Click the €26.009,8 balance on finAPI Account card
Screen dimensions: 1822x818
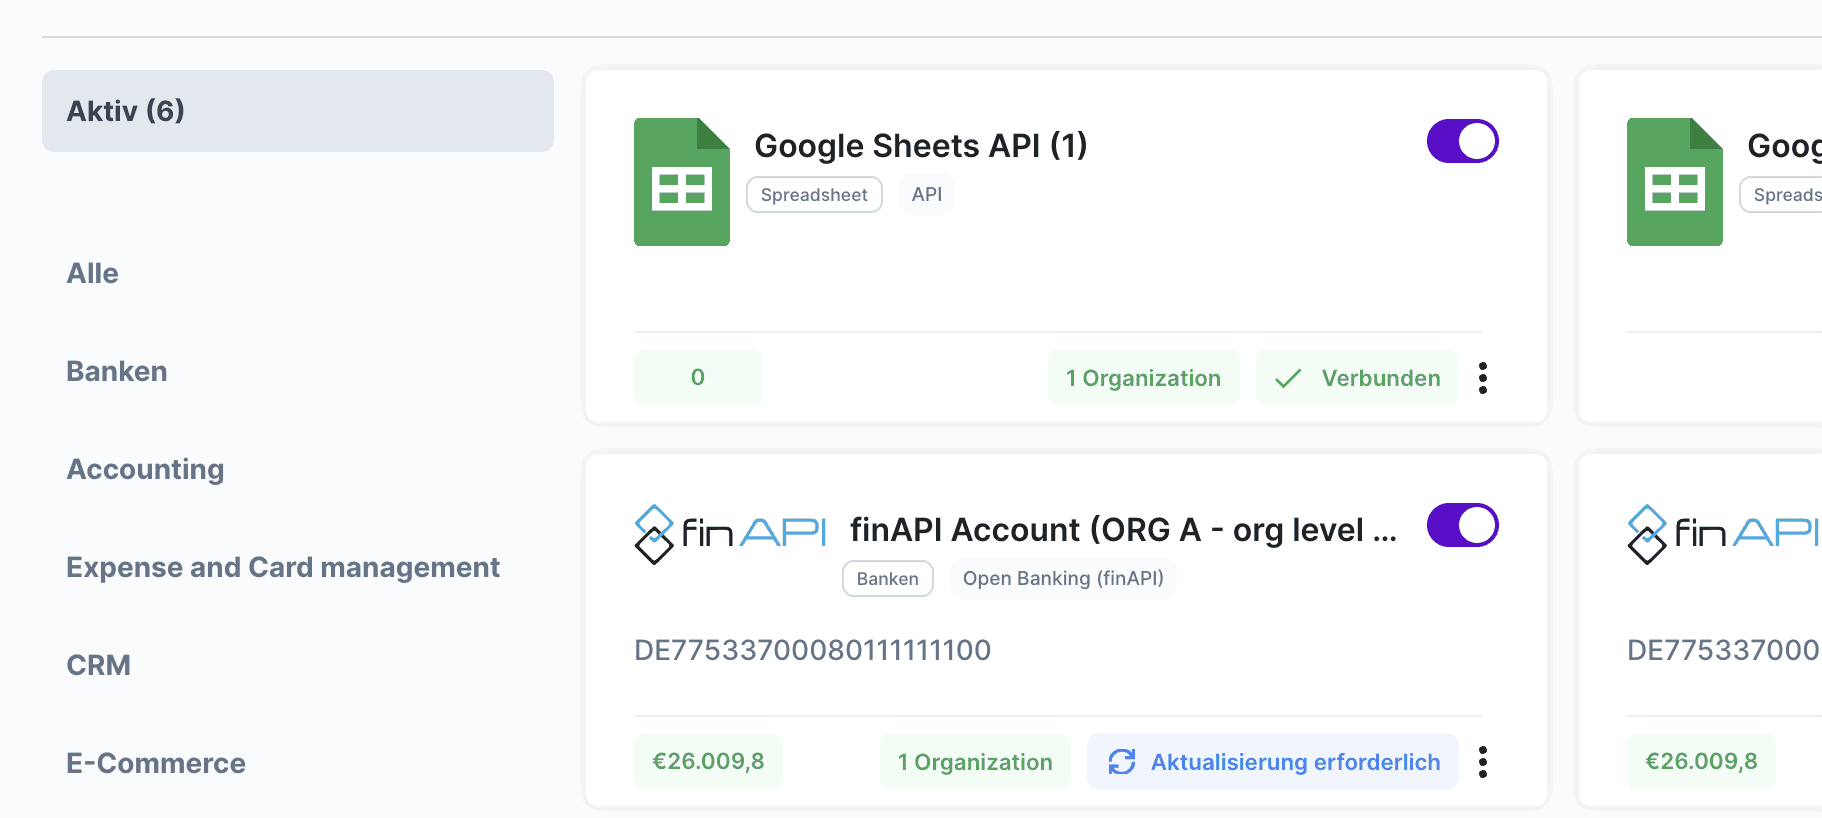708,762
